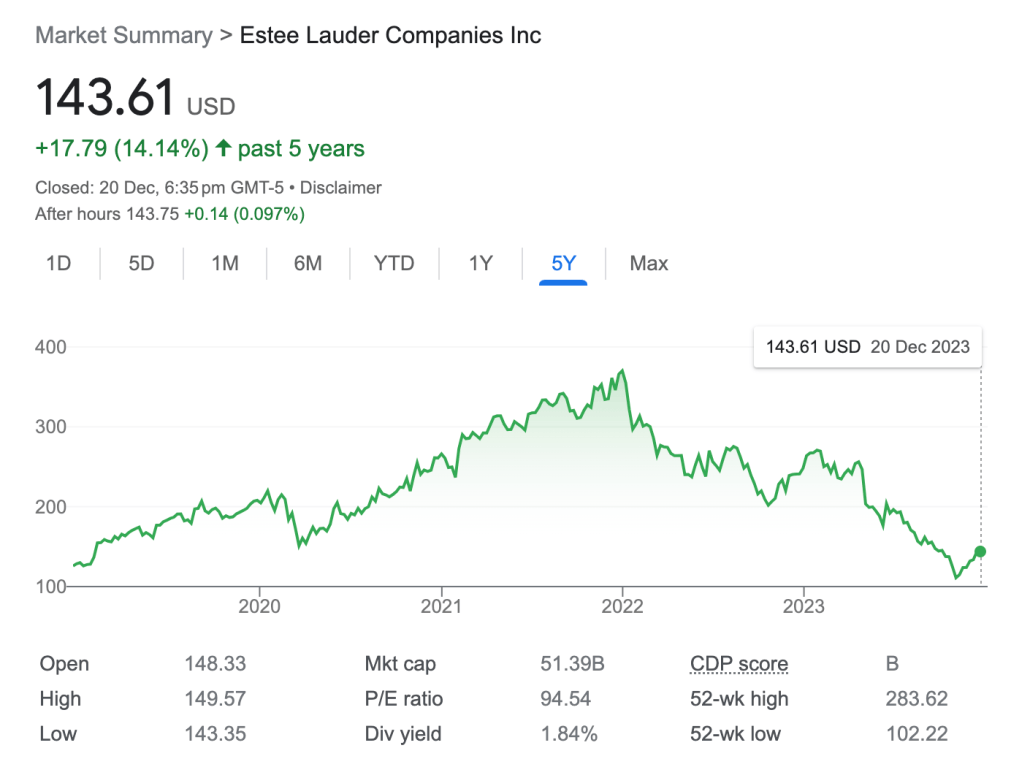Open the Disclaimer link

pos(340,188)
